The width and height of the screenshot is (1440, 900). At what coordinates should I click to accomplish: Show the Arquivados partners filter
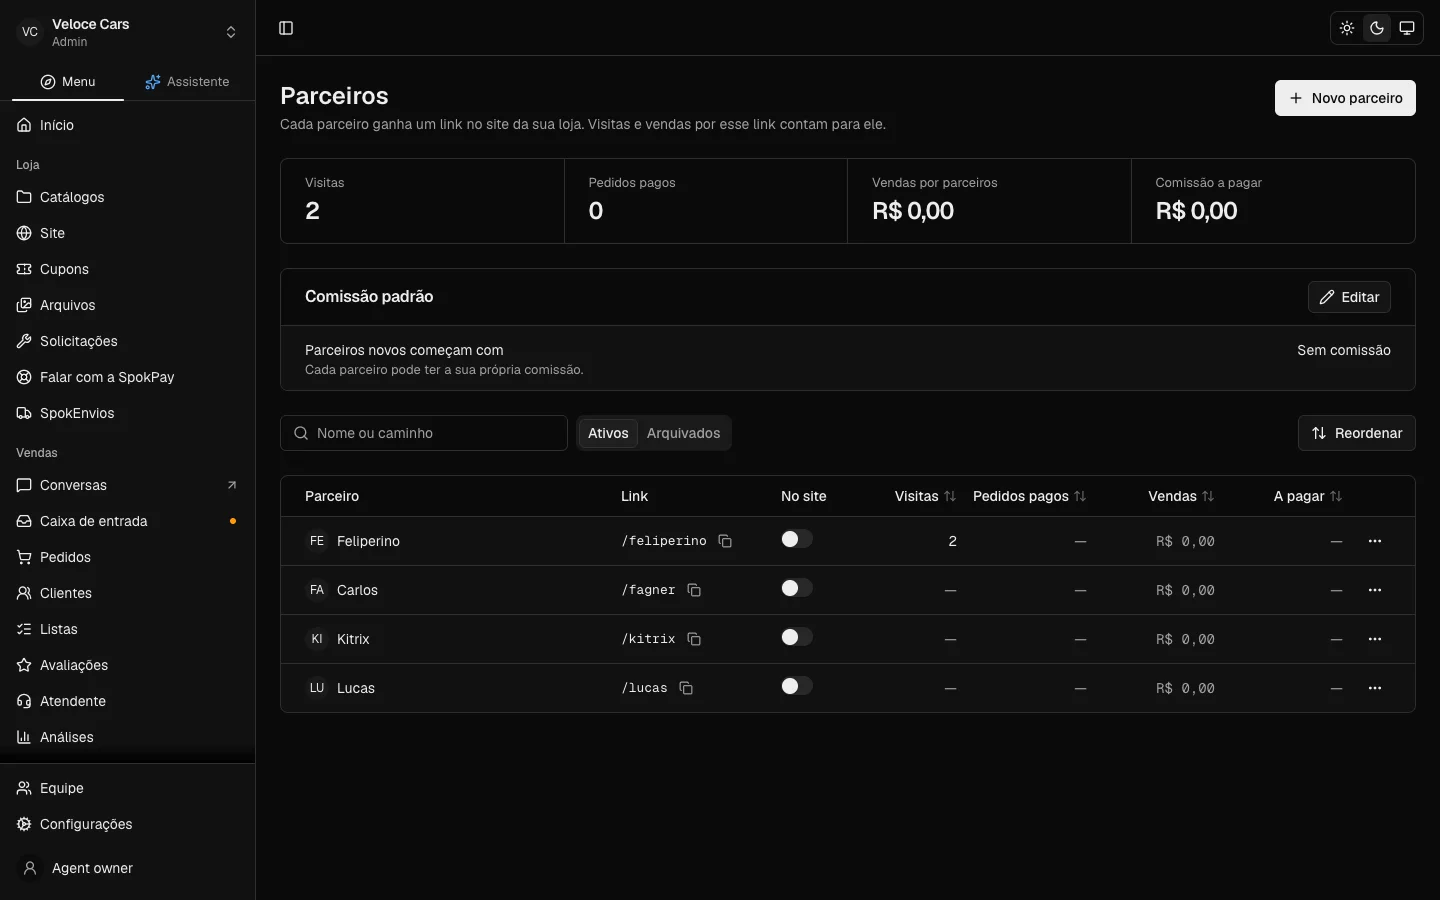[x=684, y=433]
